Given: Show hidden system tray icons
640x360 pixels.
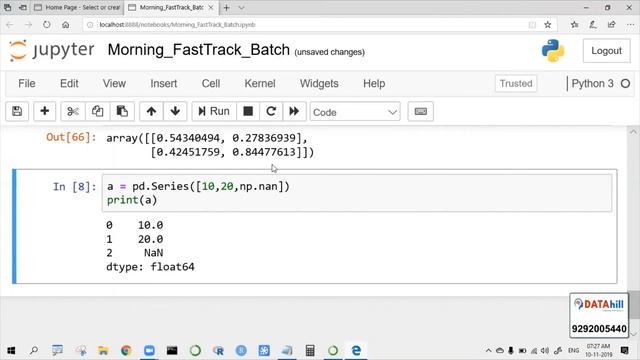Looking at the screenshot, I should (488, 350).
